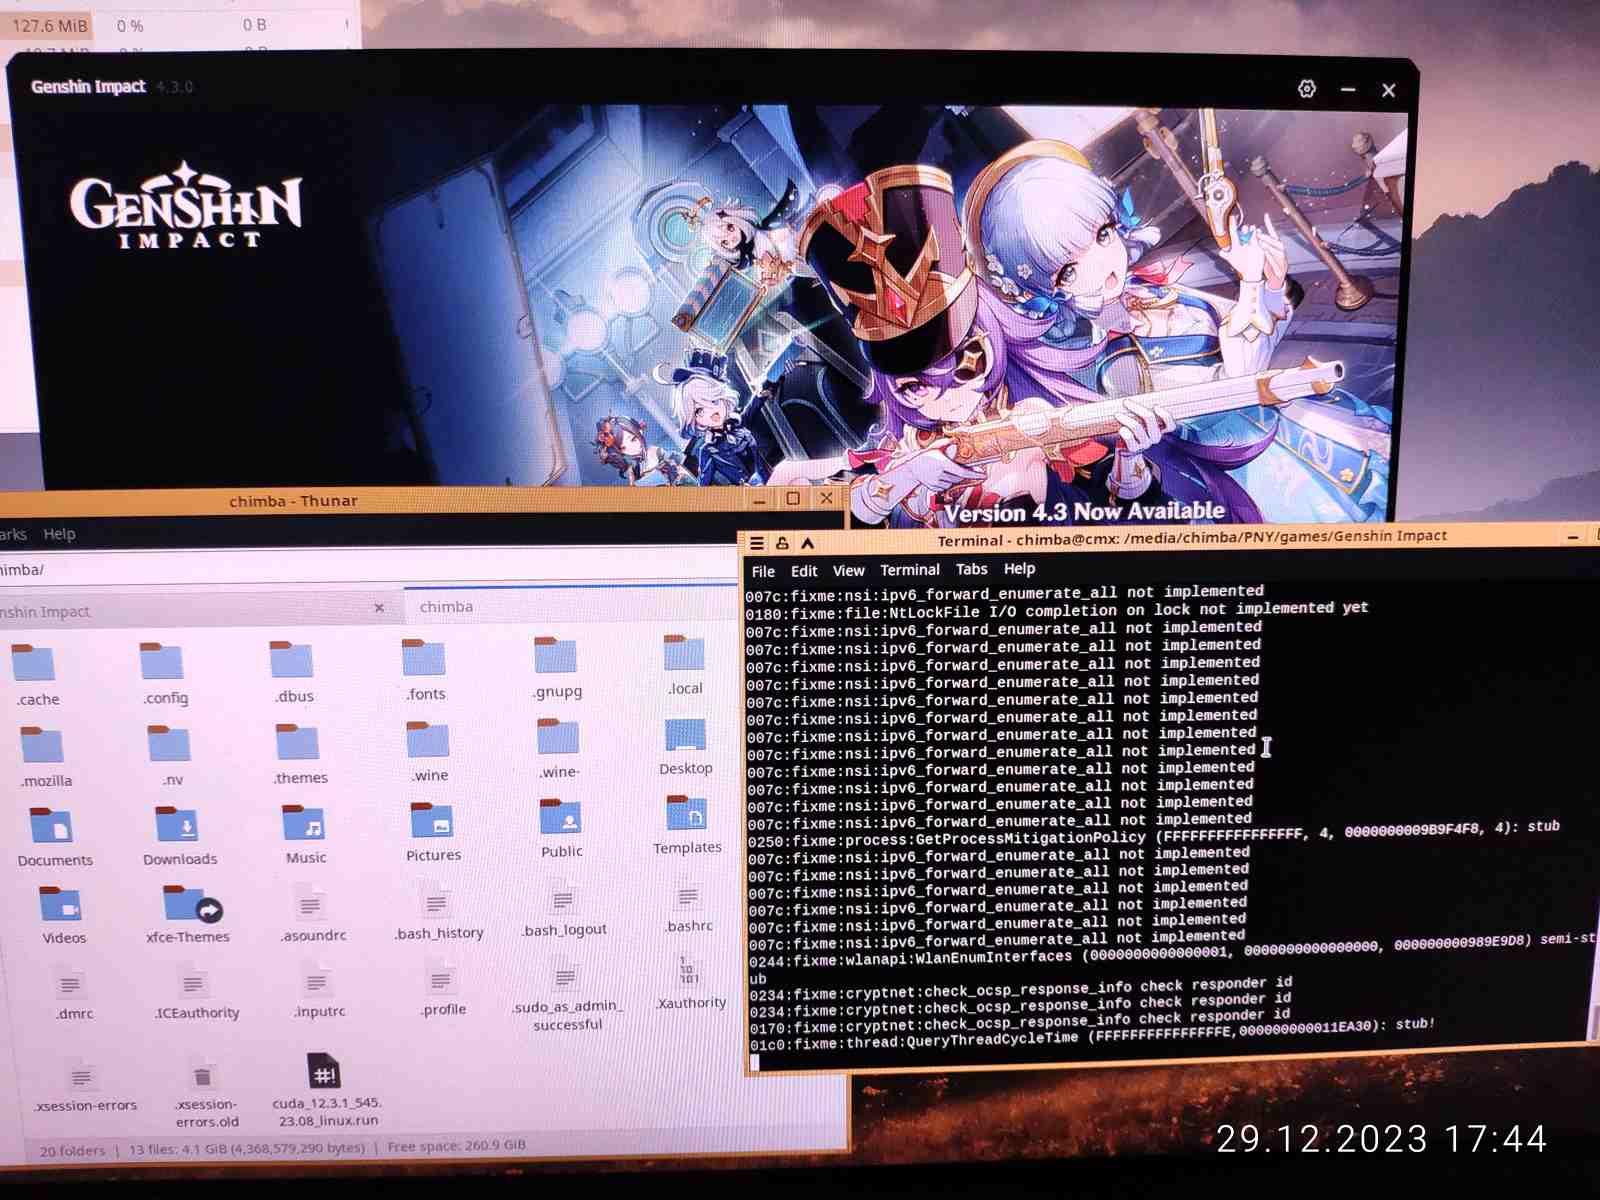Image resolution: width=1600 pixels, height=1200 pixels.
Task: Click the Thunar location path field
Action: click(366, 568)
